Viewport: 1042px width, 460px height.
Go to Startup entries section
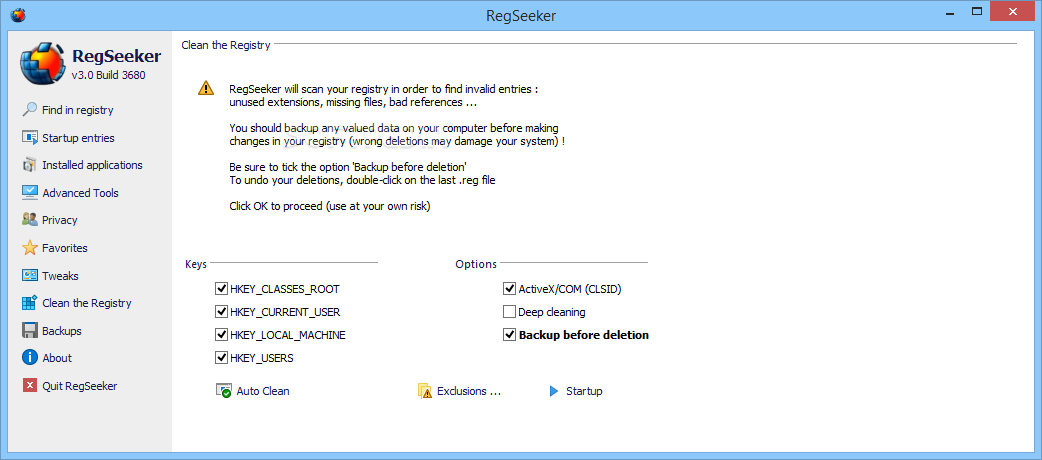pos(78,138)
